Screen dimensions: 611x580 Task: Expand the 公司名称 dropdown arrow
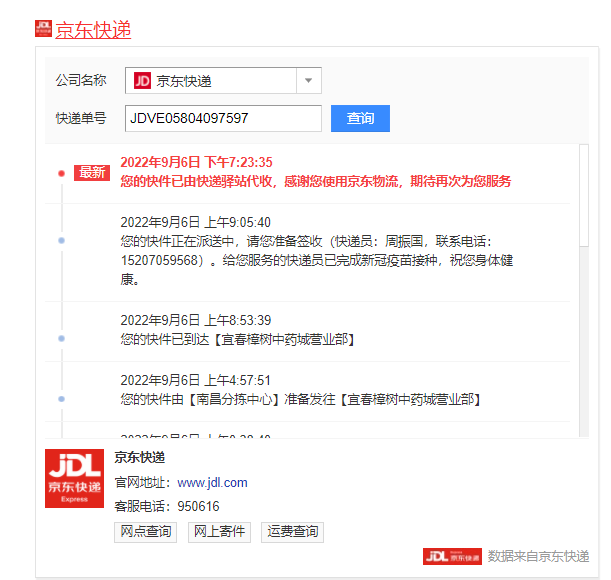(x=309, y=81)
